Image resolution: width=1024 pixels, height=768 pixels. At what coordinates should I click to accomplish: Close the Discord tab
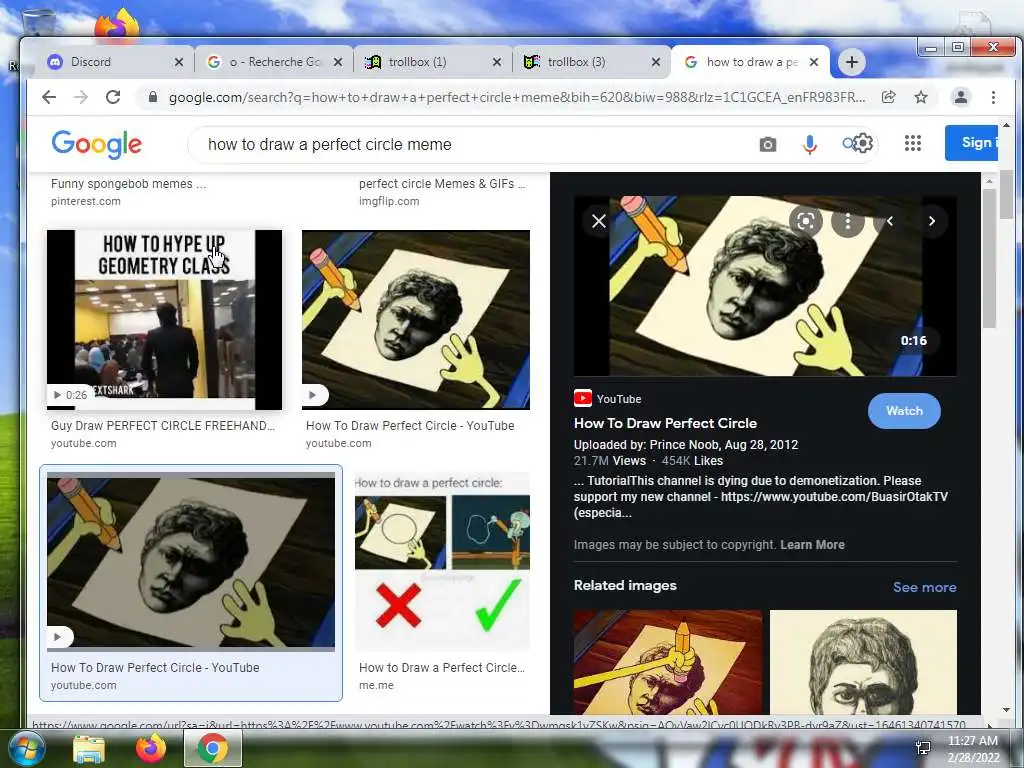point(178,62)
